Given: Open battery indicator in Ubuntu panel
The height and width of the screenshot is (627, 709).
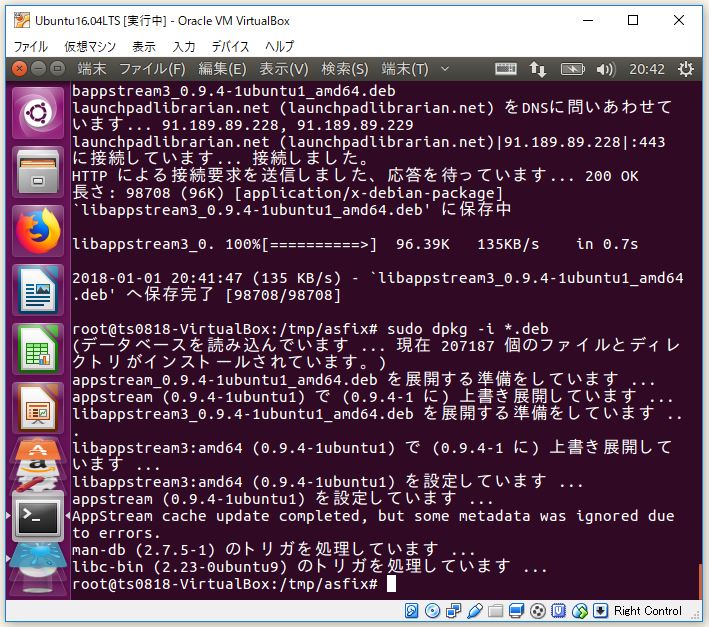Looking at the screenshot, I should 572,69.
